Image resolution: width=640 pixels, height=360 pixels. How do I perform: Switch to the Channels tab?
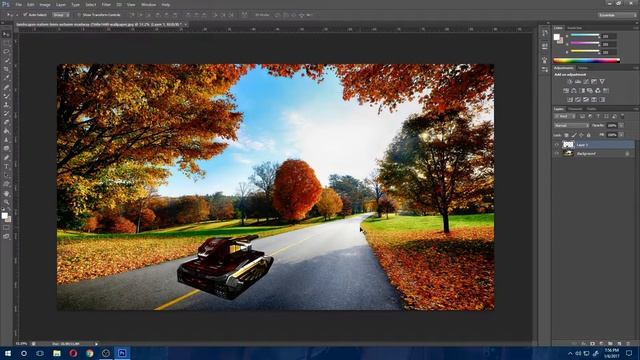click(x=575, y=109)
